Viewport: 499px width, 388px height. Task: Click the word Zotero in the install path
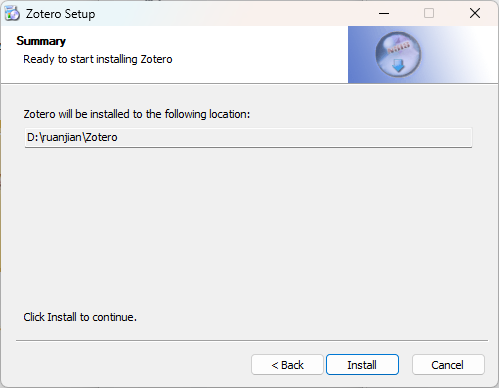click(102, 137)
